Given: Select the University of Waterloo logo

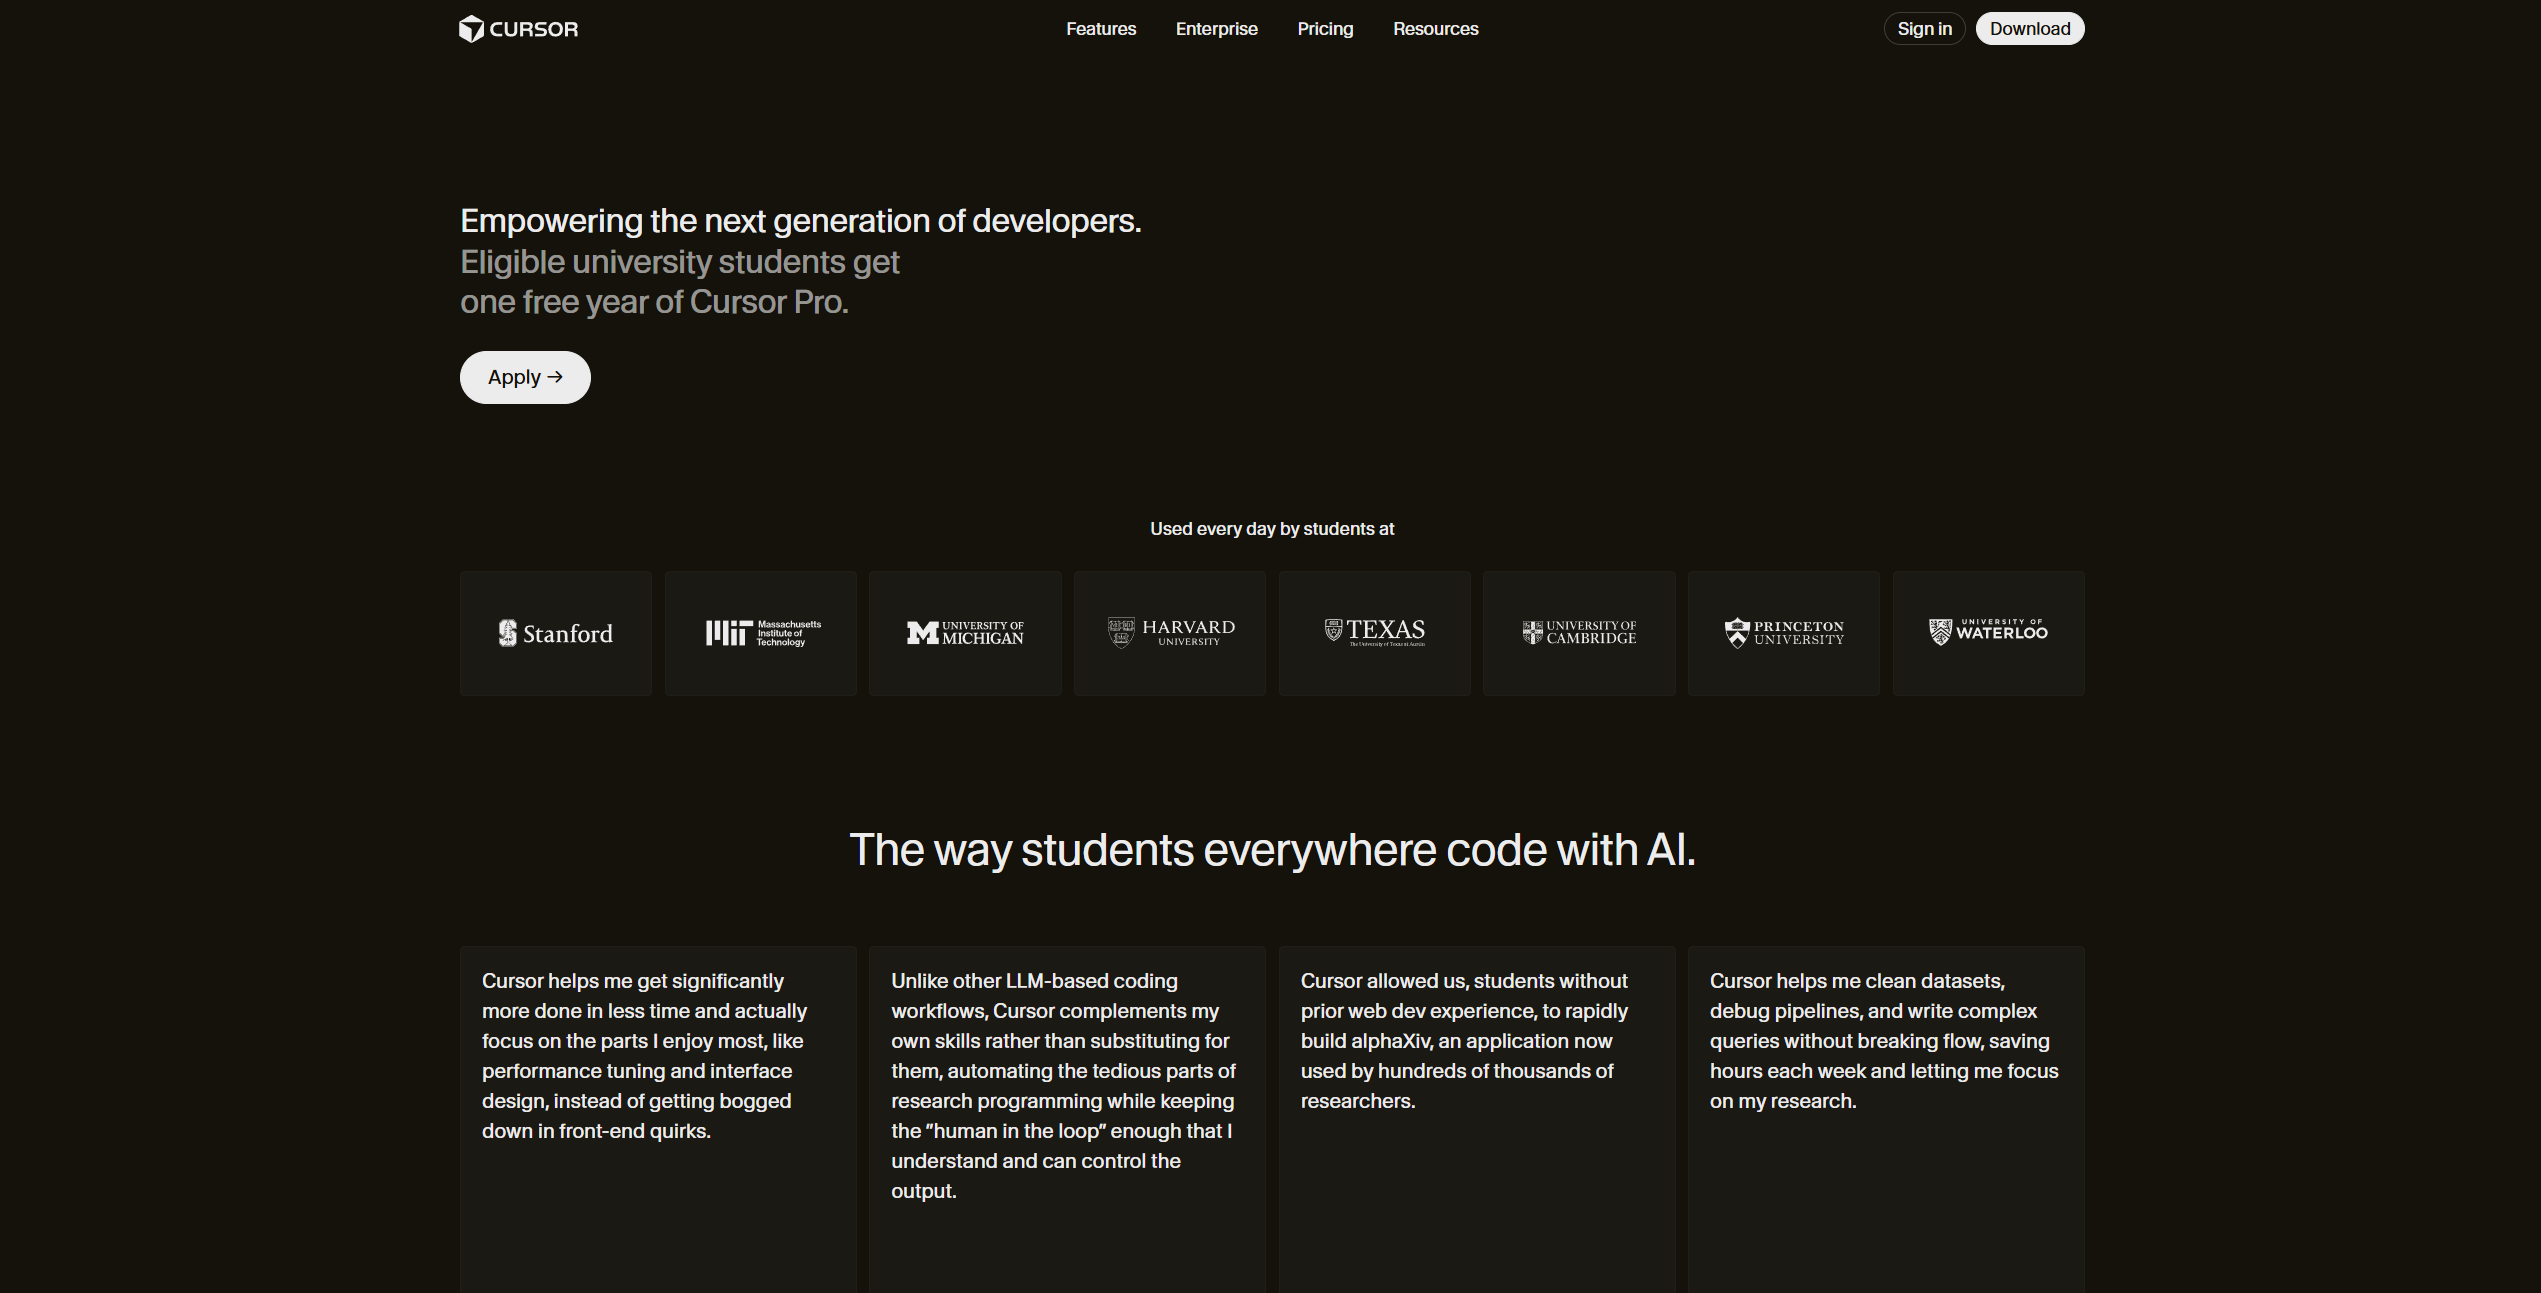Looking at the screenshot, I should click(1989, 633).
